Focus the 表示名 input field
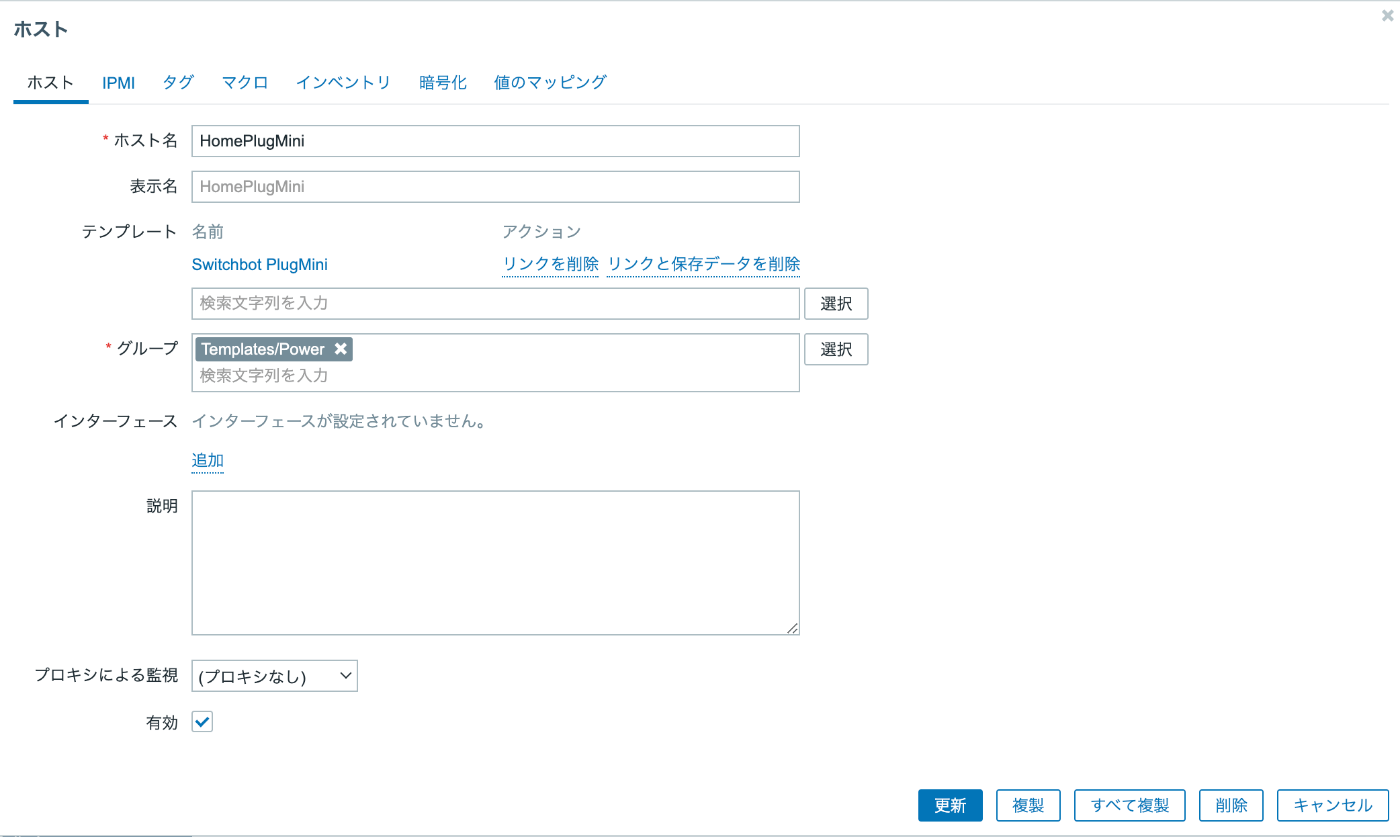The width and height of the screenshot is (1400, 837). [496, 186]
